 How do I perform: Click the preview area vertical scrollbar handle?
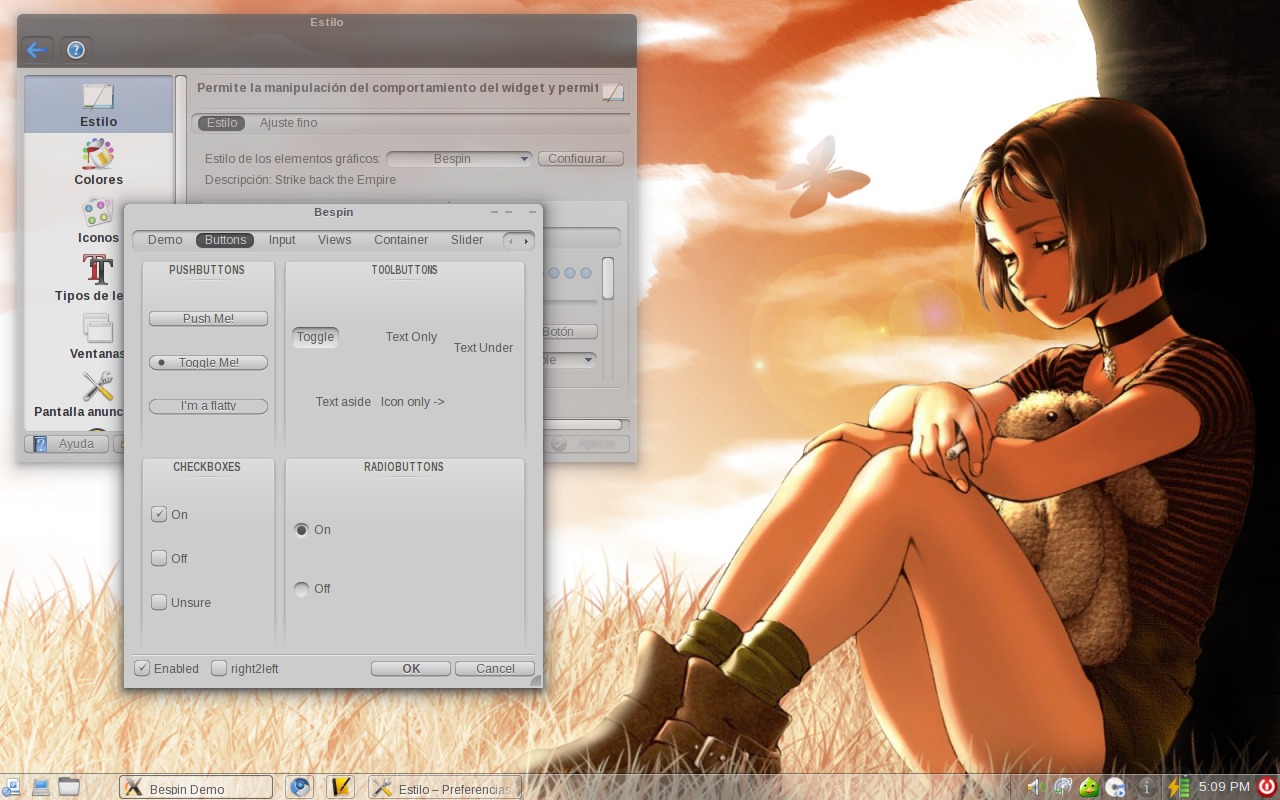click(x=608, y=278)
